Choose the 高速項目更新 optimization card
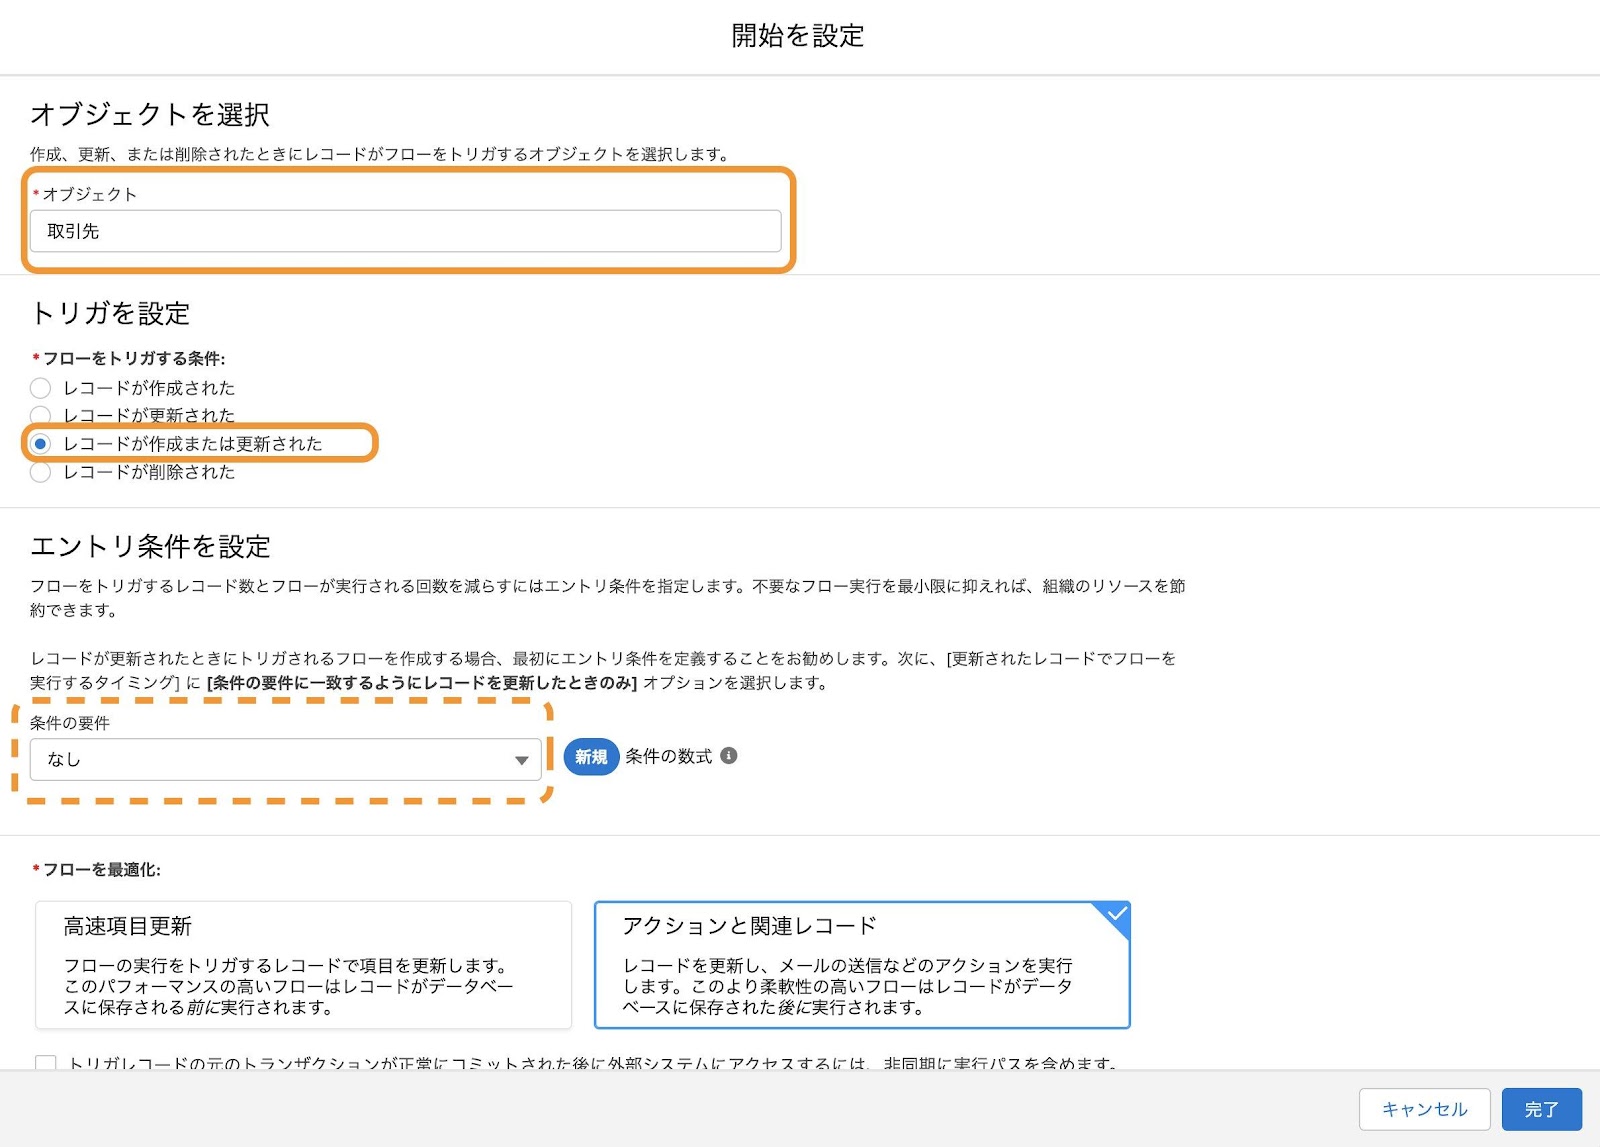 click(303, 965)
